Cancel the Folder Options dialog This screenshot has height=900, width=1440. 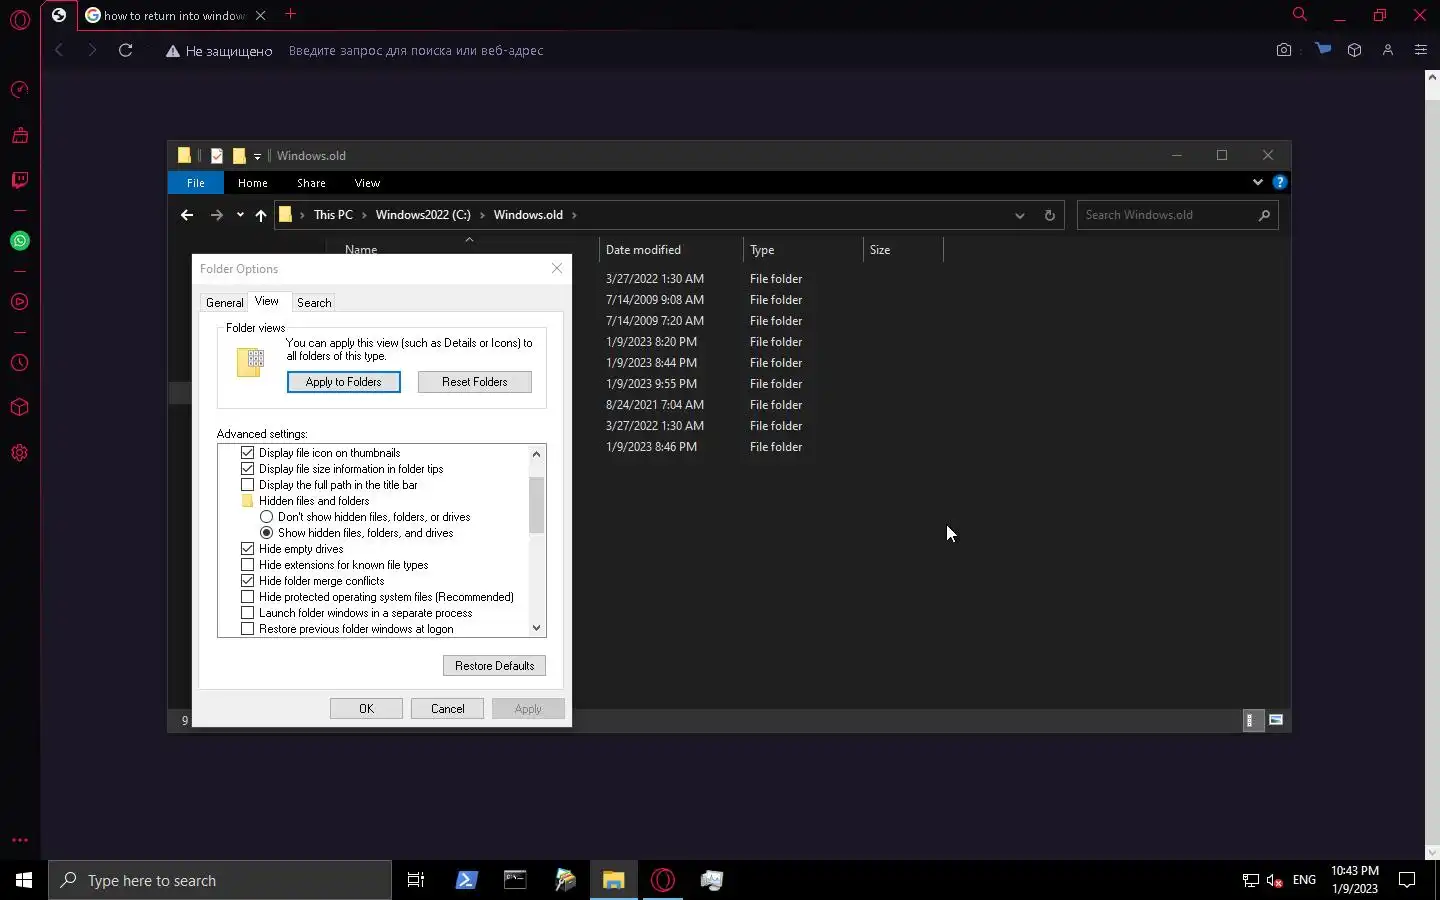coord(448,709)
